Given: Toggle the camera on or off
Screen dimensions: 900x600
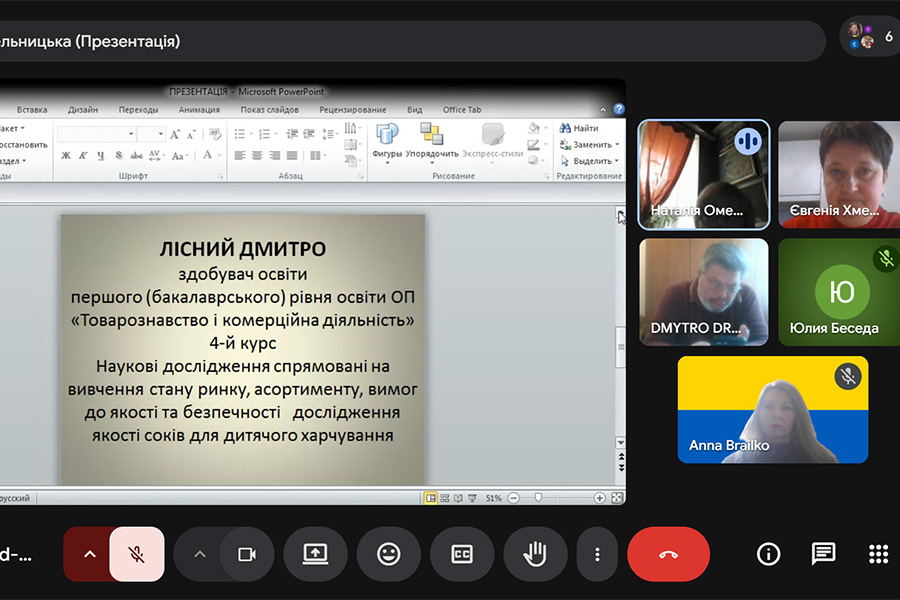Looking at the screenshot, I should [x=246, y=554].
